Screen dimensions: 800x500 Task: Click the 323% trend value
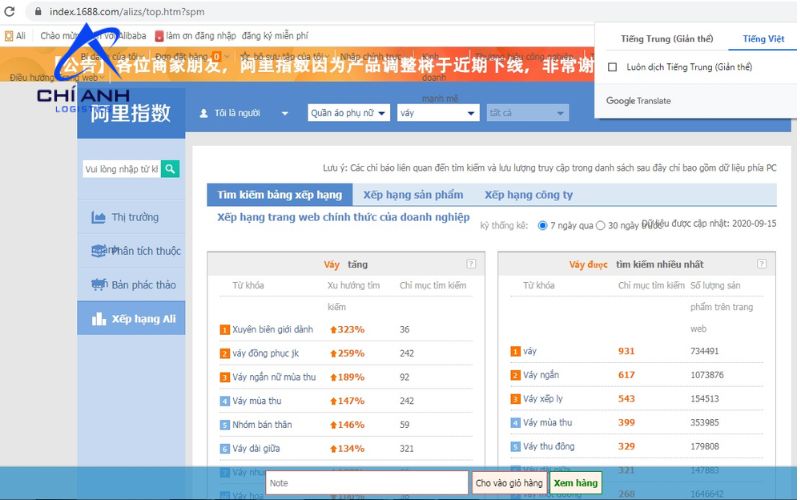point(347,330)
